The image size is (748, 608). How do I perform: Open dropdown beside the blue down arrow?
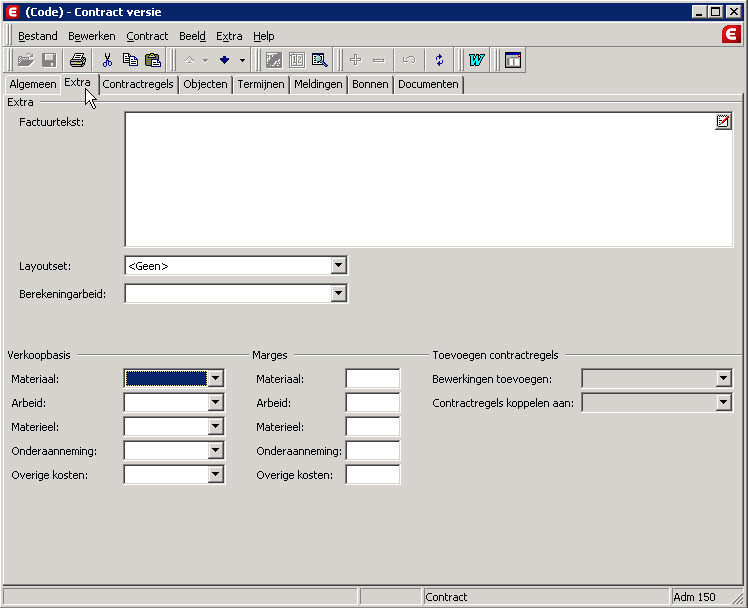pyautogui.click(x=242, y=61)
